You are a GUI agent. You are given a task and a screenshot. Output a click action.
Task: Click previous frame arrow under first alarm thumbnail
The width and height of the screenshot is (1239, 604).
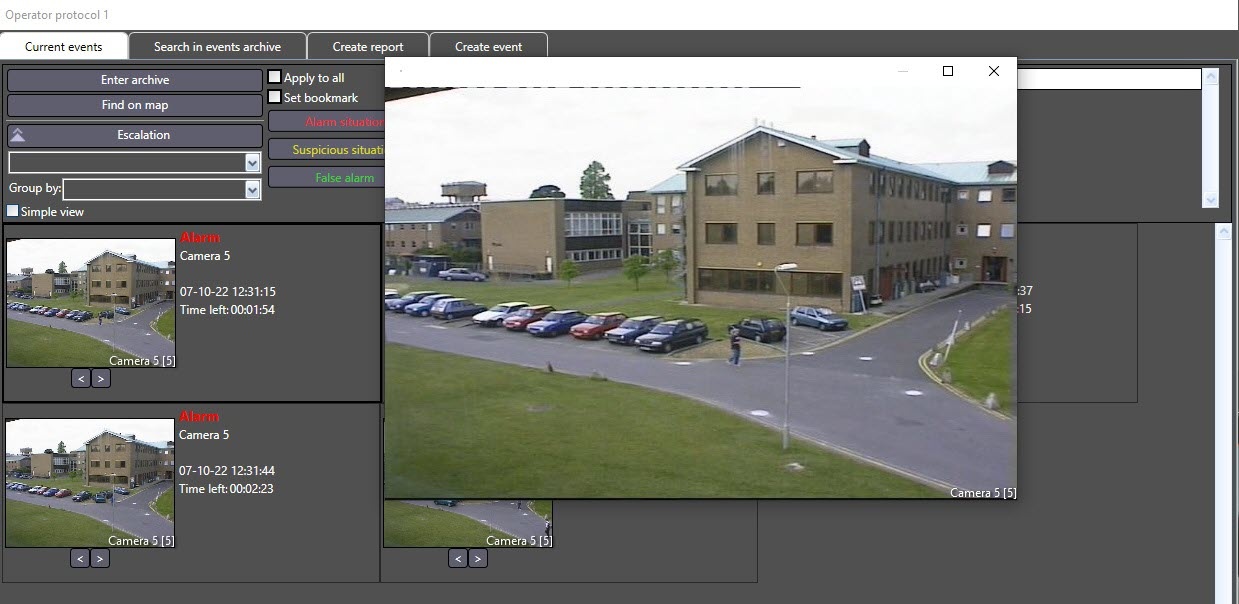(x=80, y=378)
